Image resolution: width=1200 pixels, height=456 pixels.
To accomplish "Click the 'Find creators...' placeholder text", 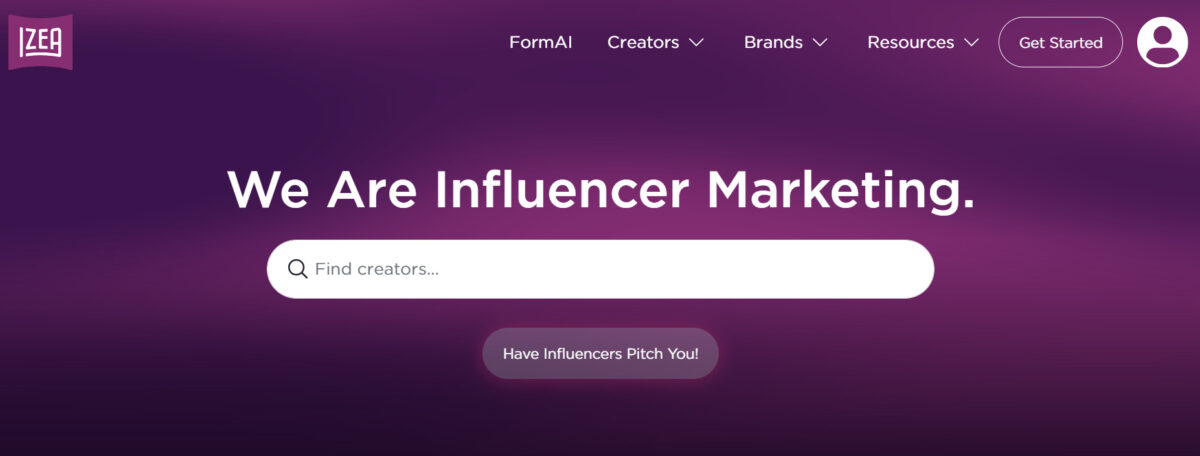I will tap(377, 269).
